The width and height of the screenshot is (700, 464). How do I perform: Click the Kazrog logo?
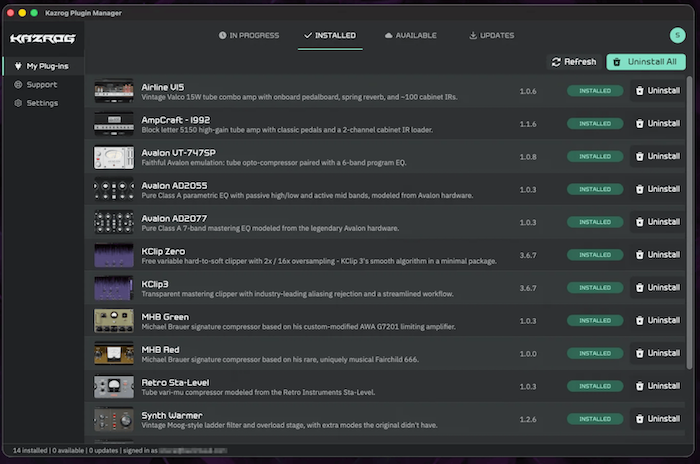coord(43,38)
